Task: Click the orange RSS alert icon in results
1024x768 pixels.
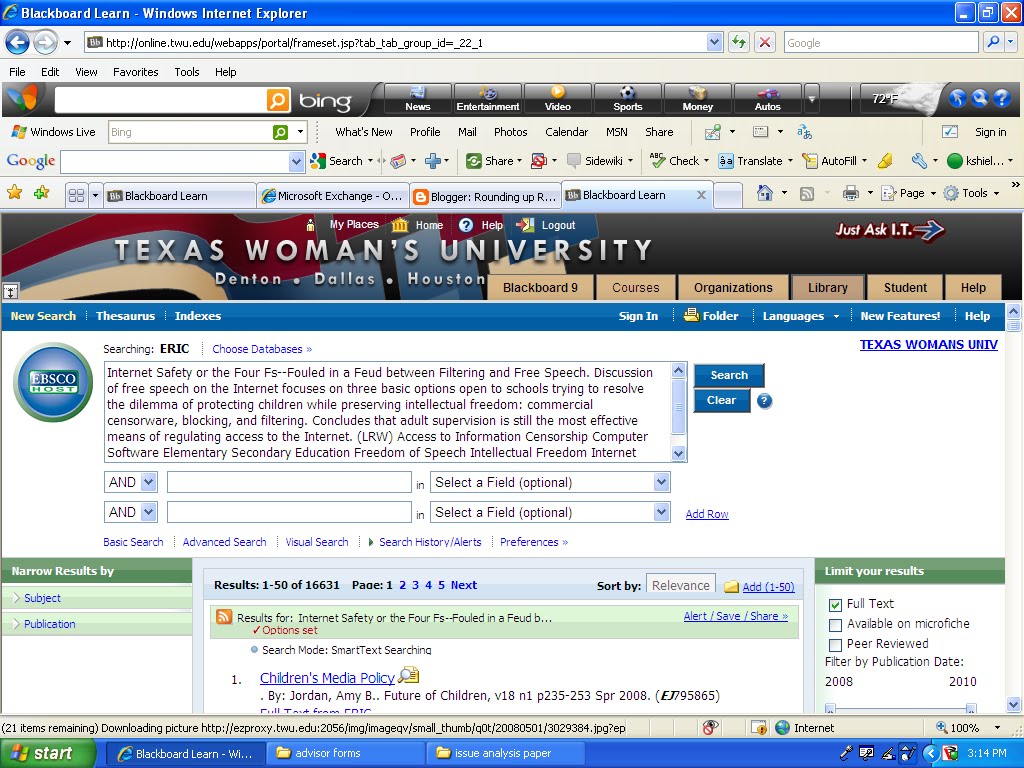Action: pyautogui.click(x=224, y=616)
